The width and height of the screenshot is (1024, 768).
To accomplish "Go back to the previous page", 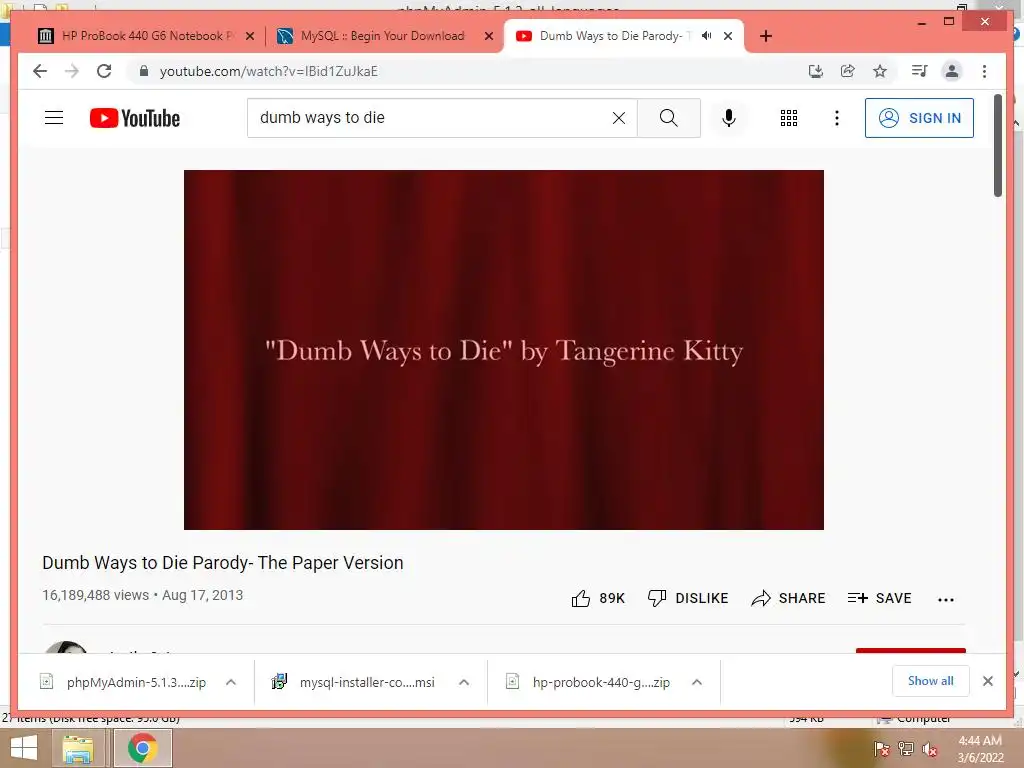I will (x=40, y=71).
